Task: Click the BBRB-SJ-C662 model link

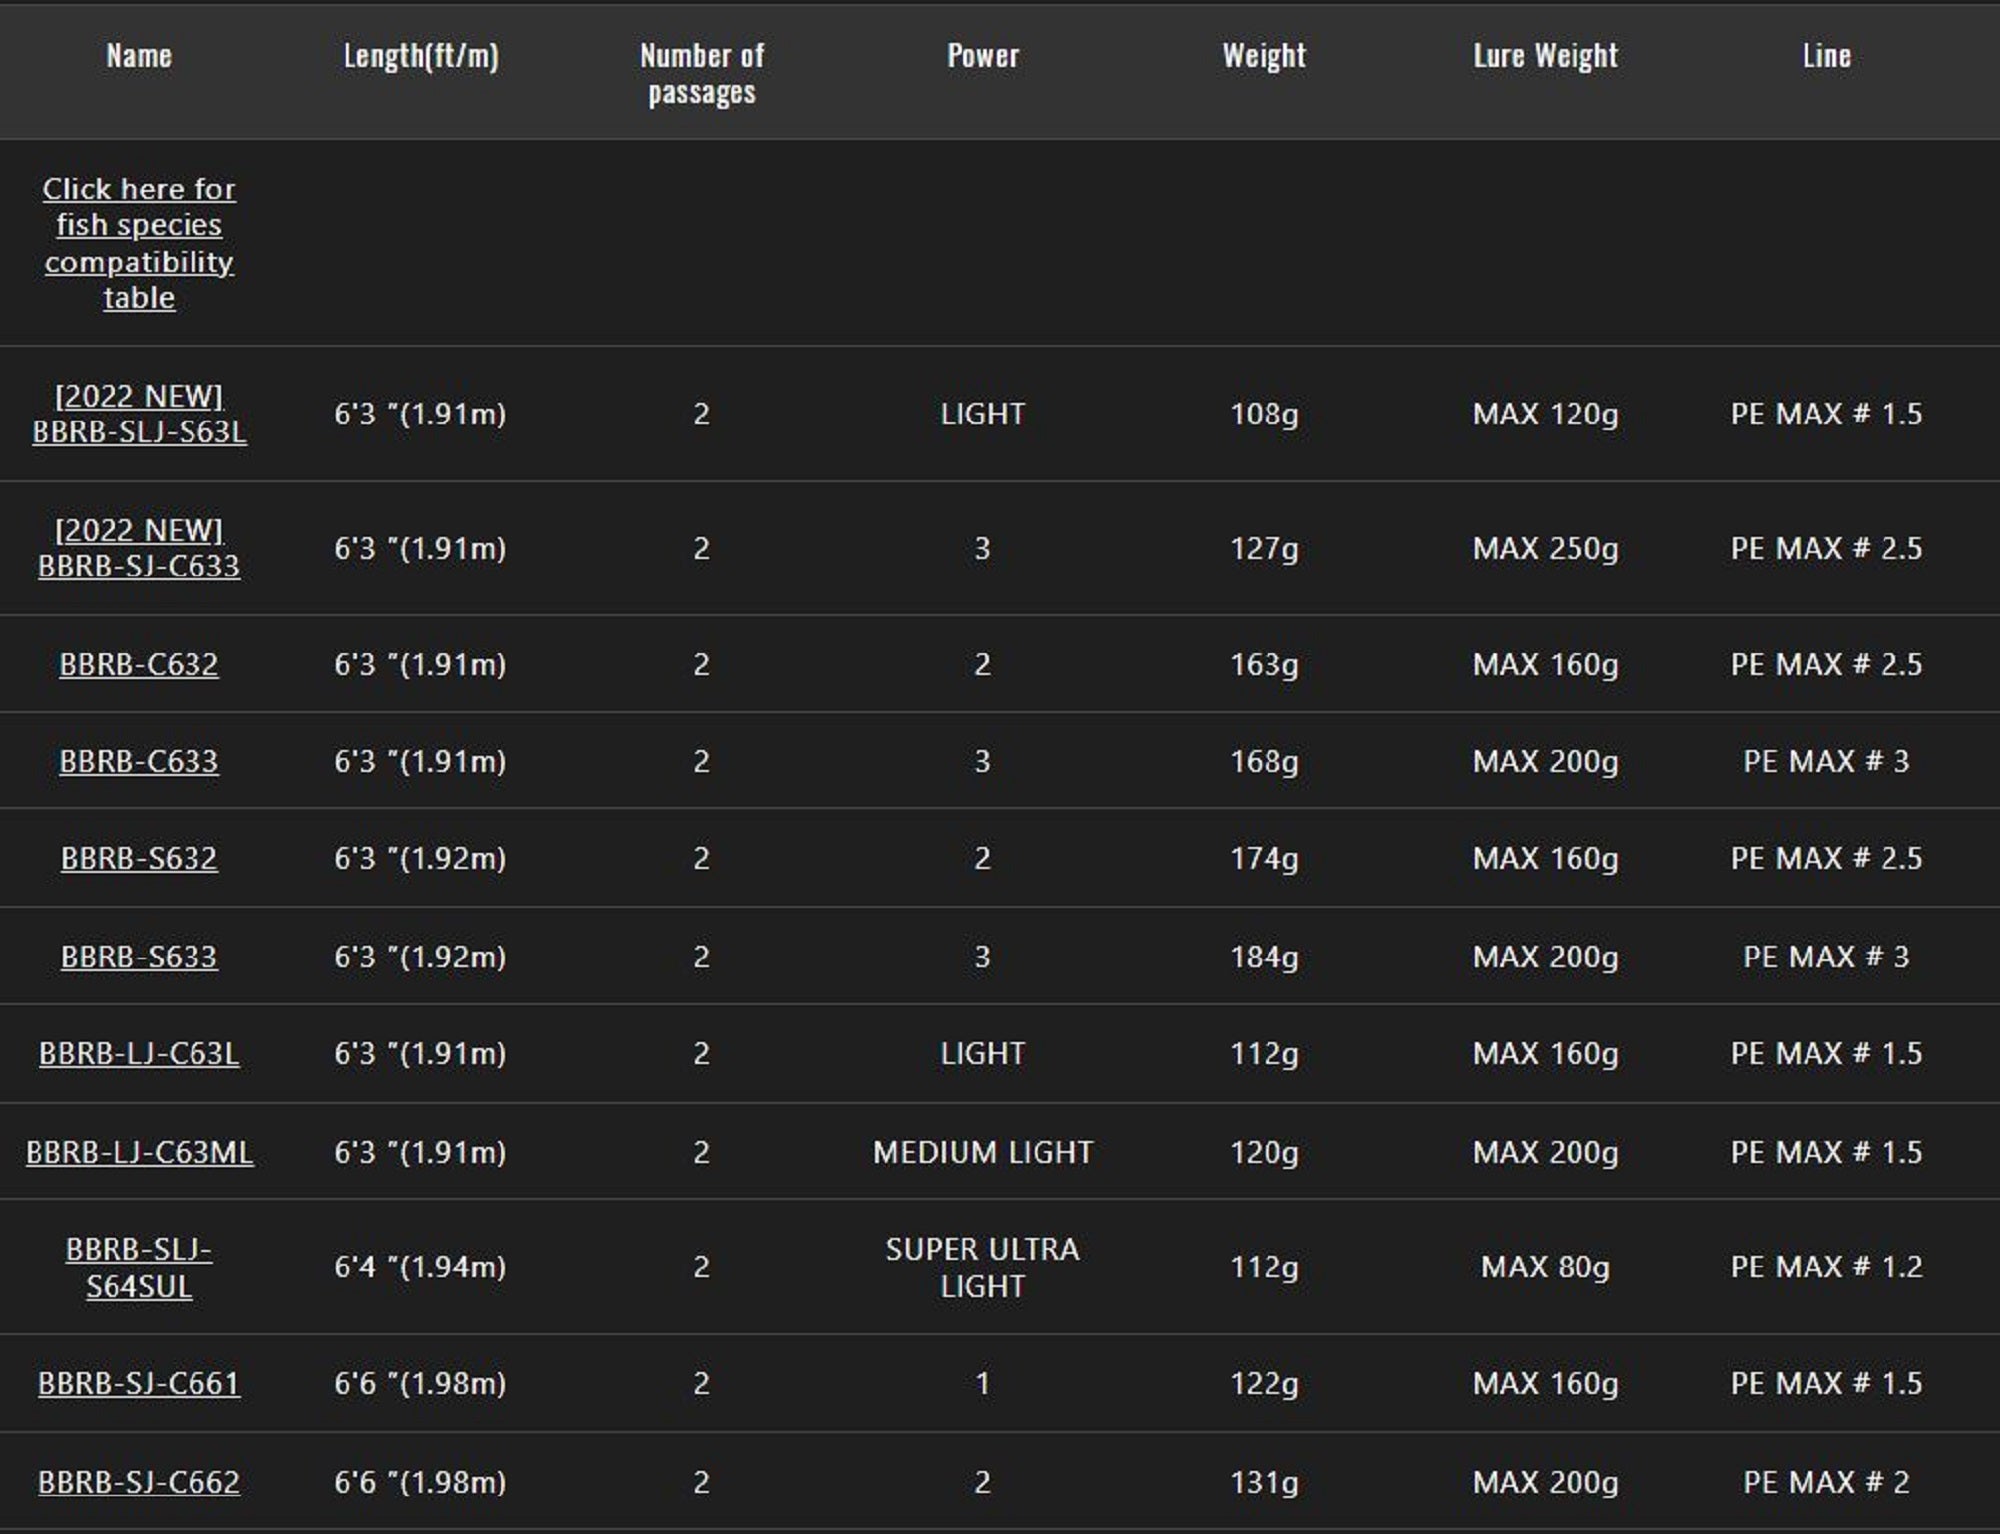Action: pos(139,1481)
